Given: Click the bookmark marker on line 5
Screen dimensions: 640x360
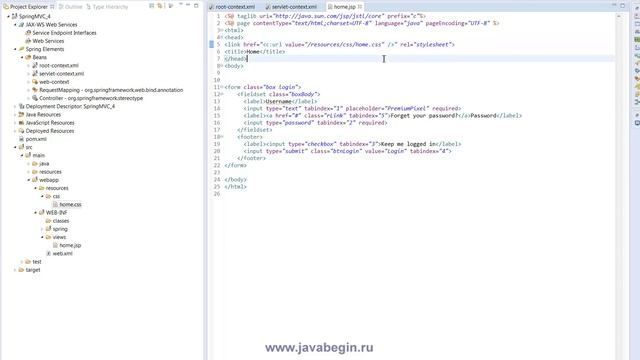Looking at the screenshot, I should click(211, 44).
